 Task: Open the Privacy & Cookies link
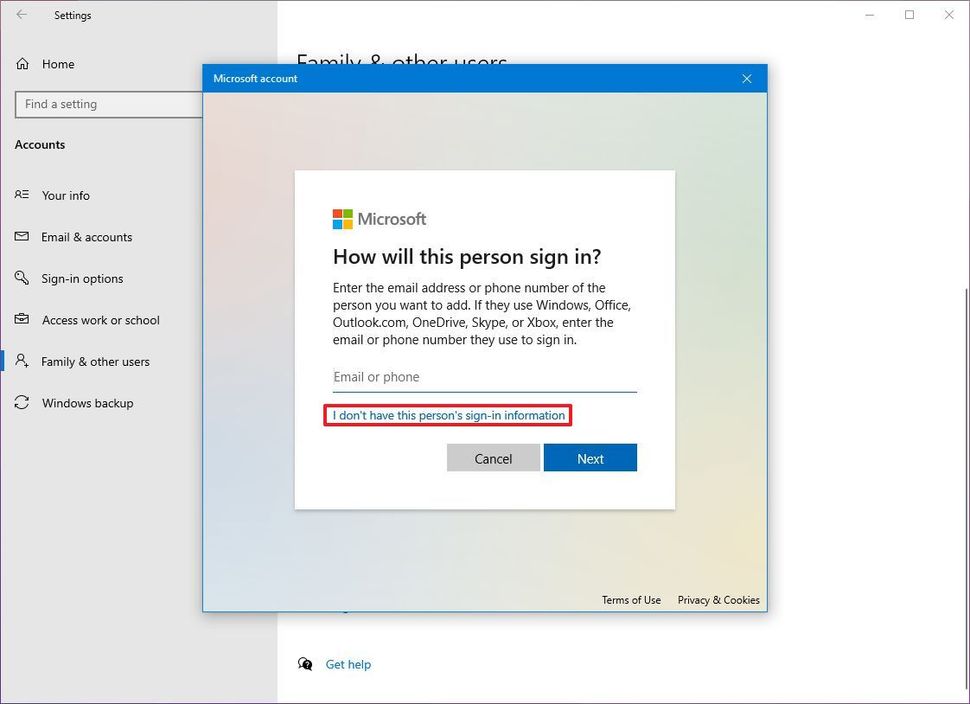(718, 600)
